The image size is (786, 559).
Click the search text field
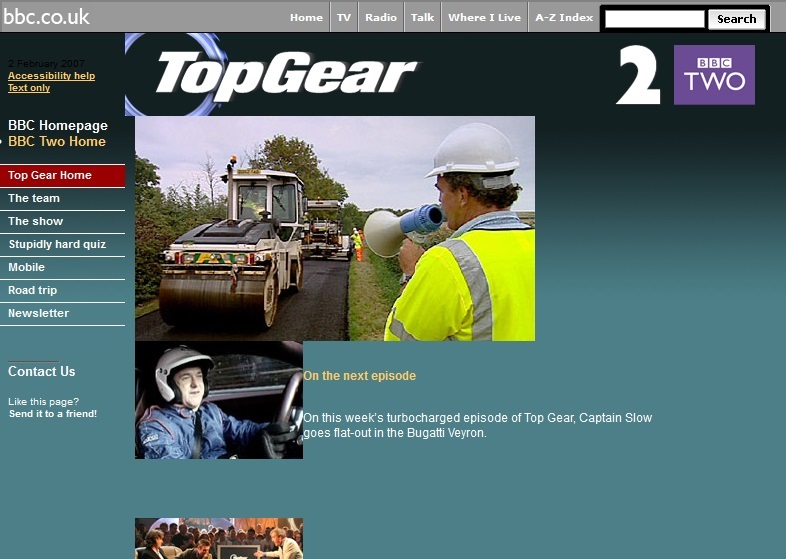[x=655, y=19]
